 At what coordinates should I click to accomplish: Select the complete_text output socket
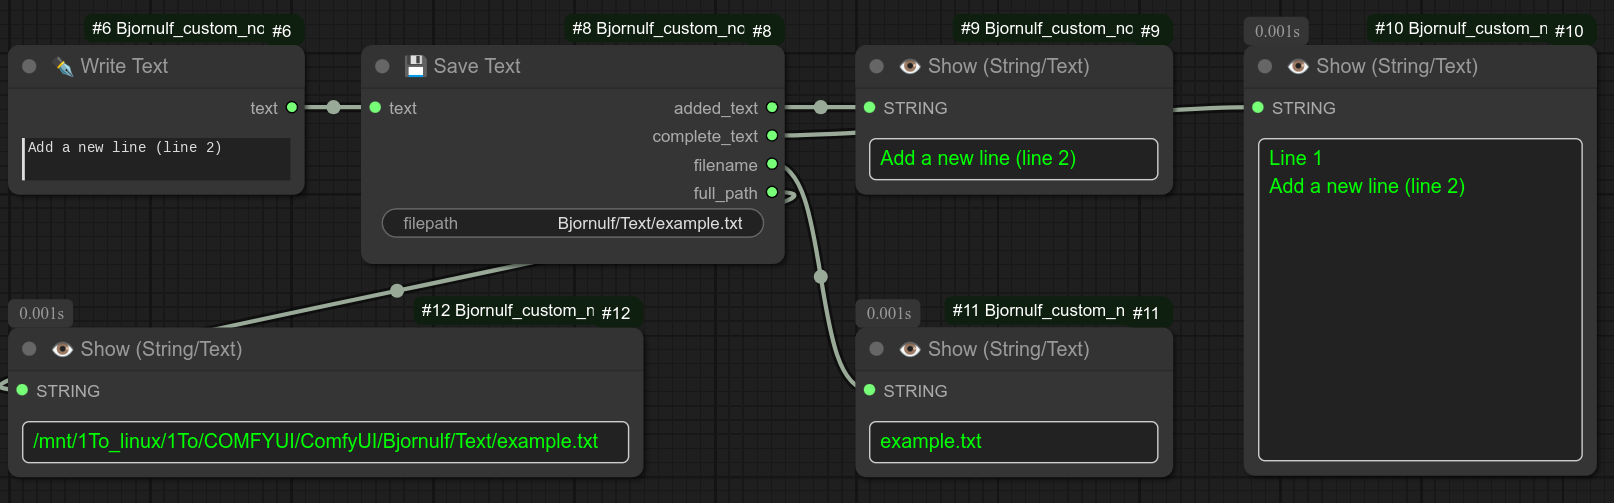tap(772, 136)
